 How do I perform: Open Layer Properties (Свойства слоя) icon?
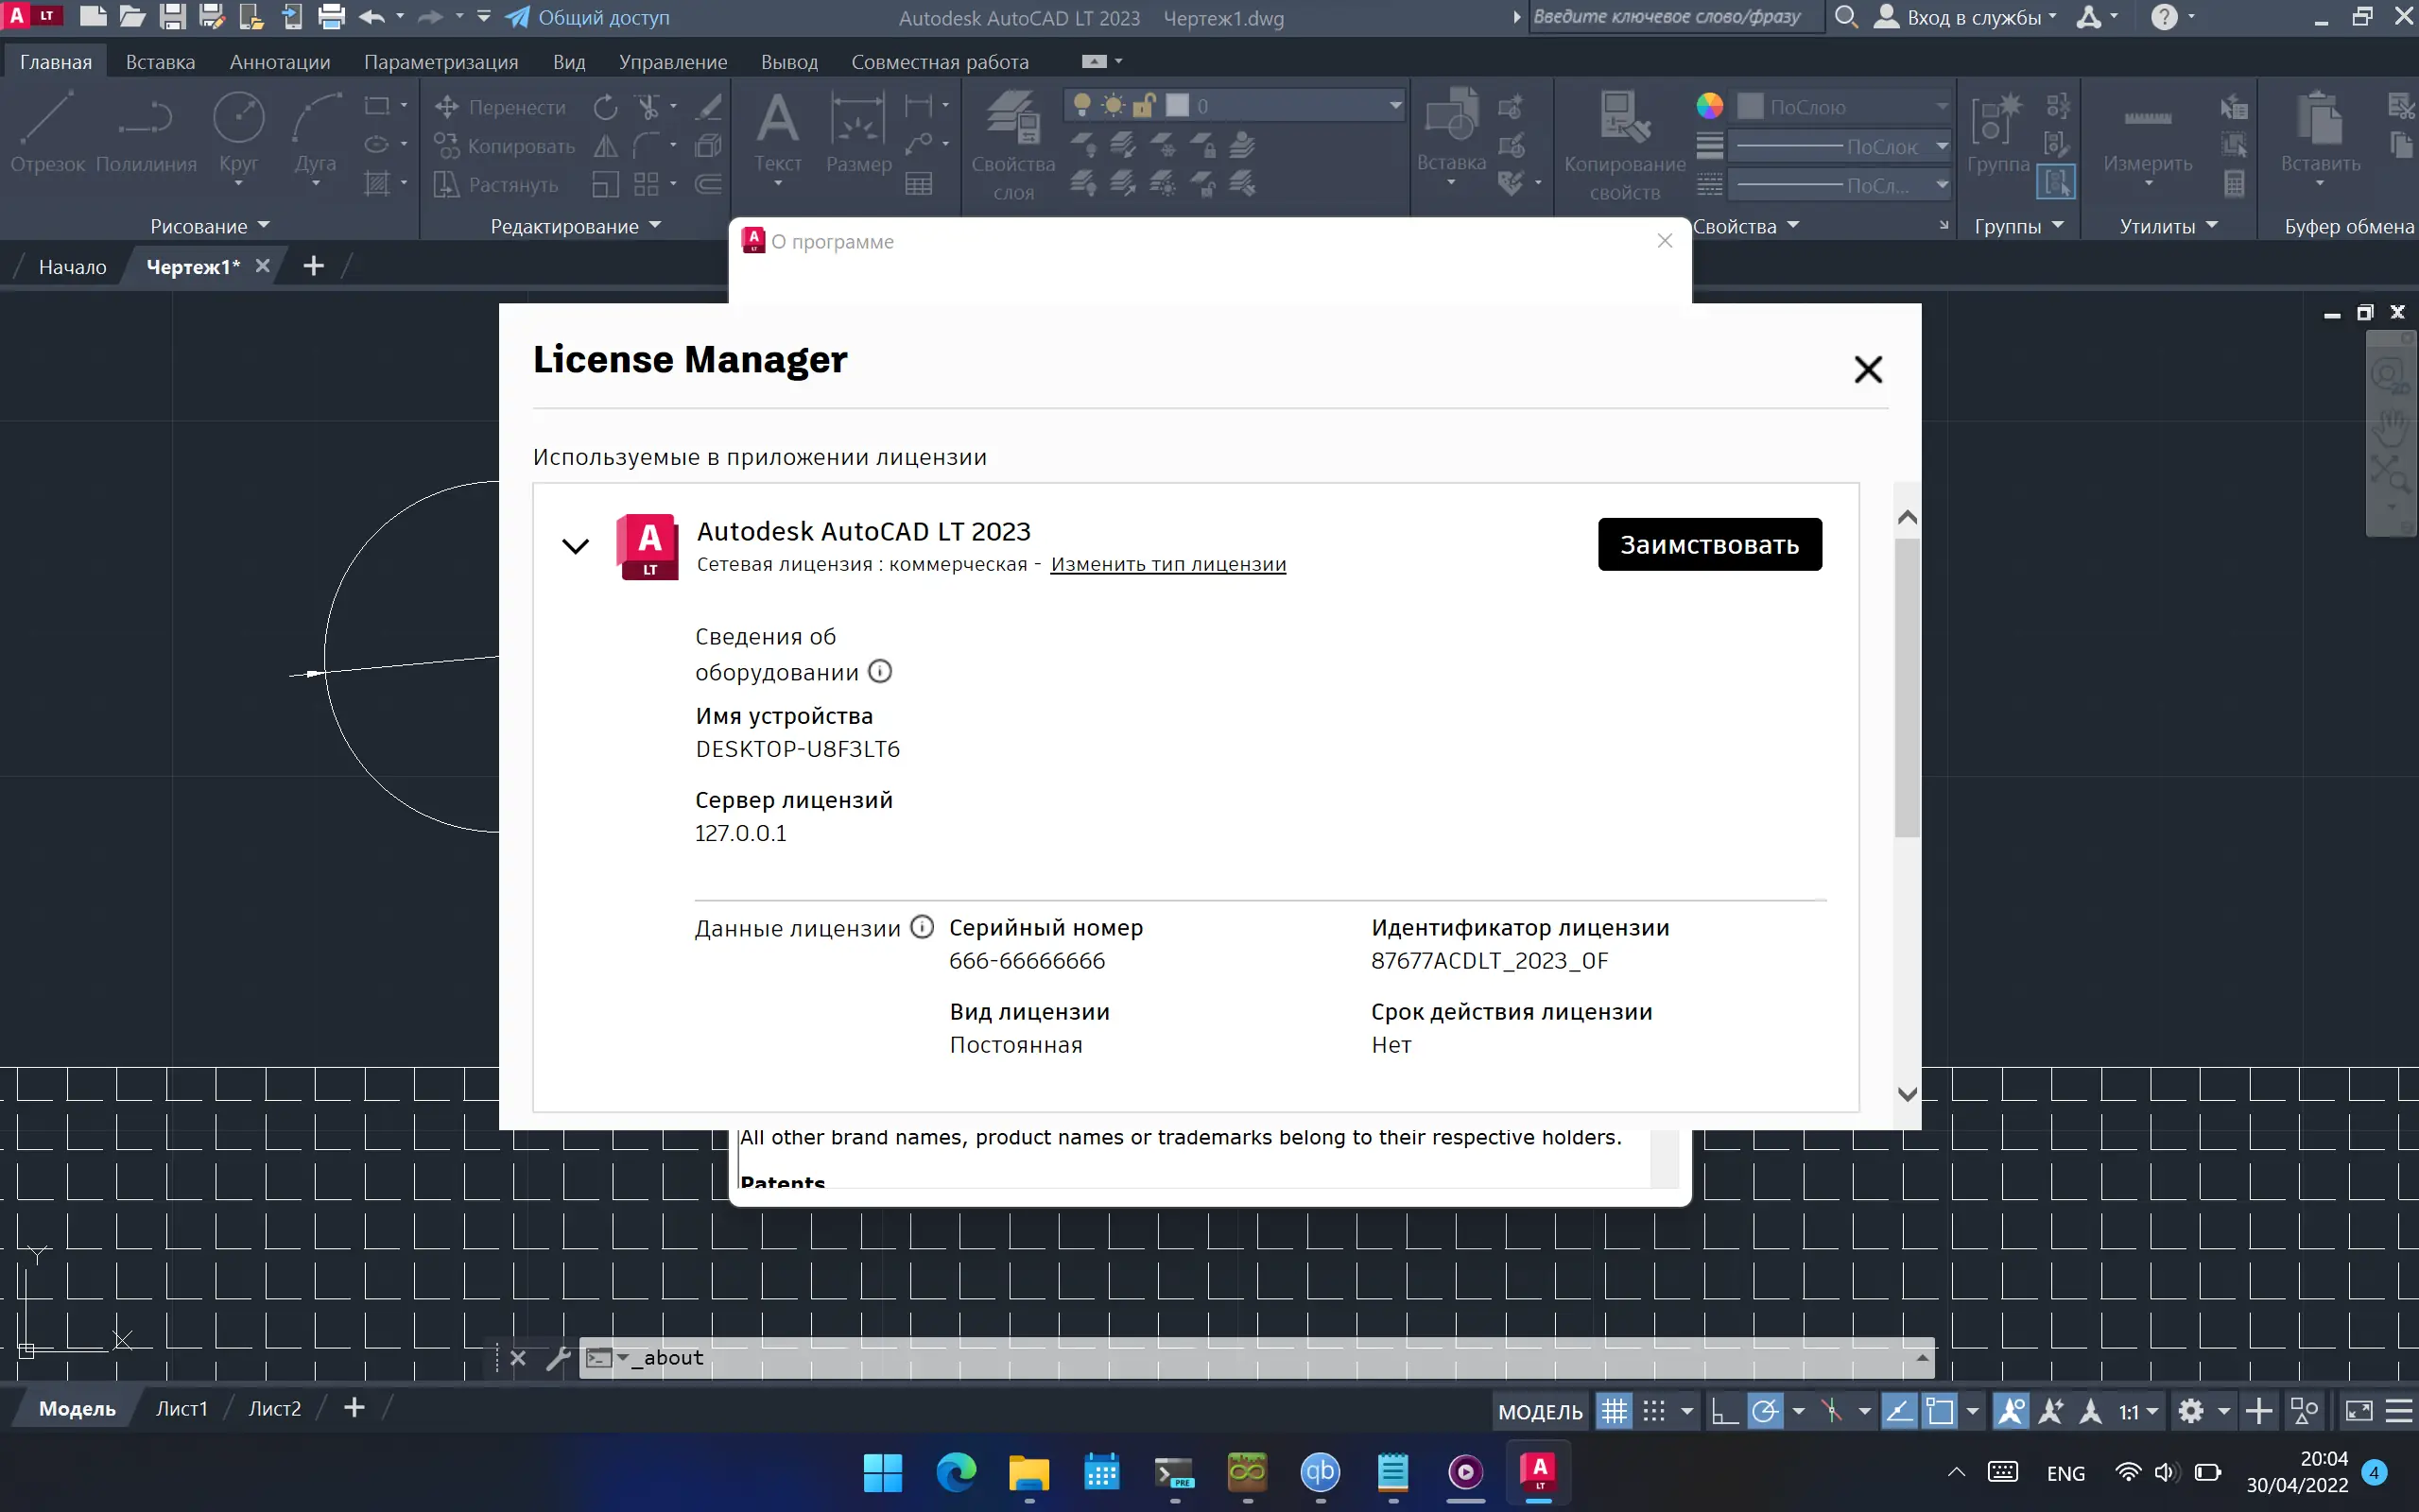point(1012,120)
